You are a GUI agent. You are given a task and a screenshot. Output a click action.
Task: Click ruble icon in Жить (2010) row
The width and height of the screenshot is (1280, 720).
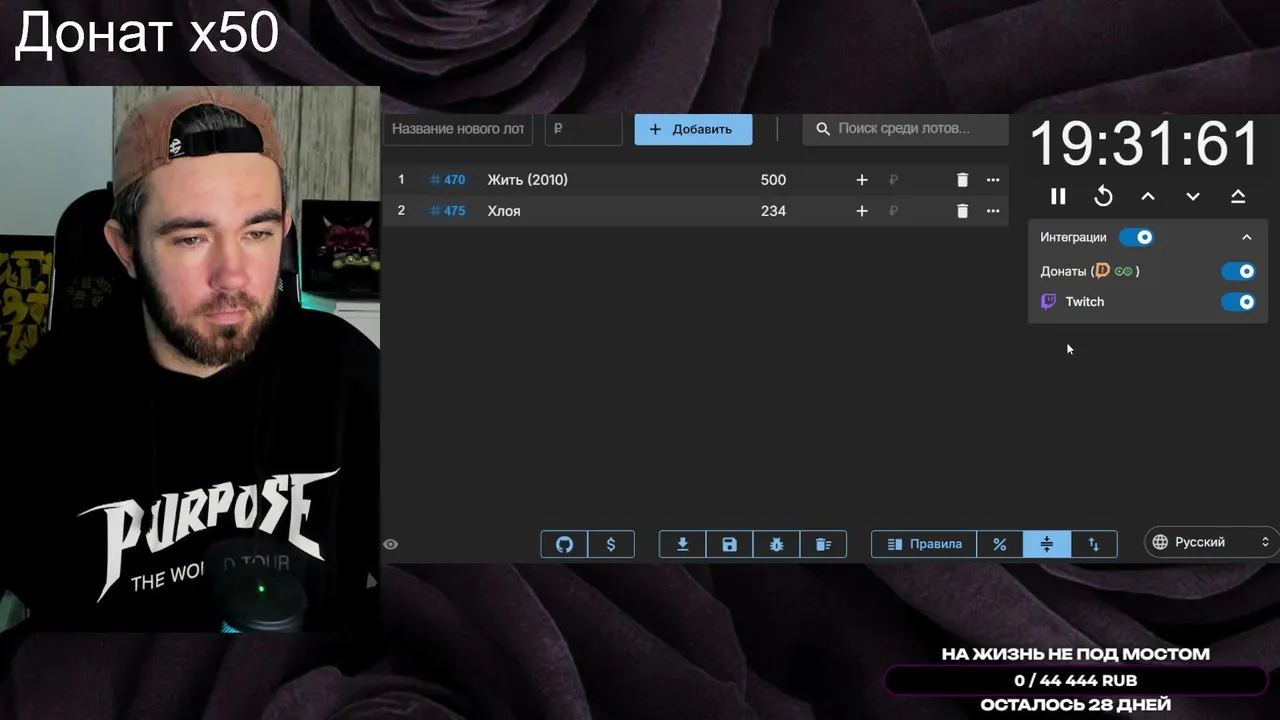893,180
